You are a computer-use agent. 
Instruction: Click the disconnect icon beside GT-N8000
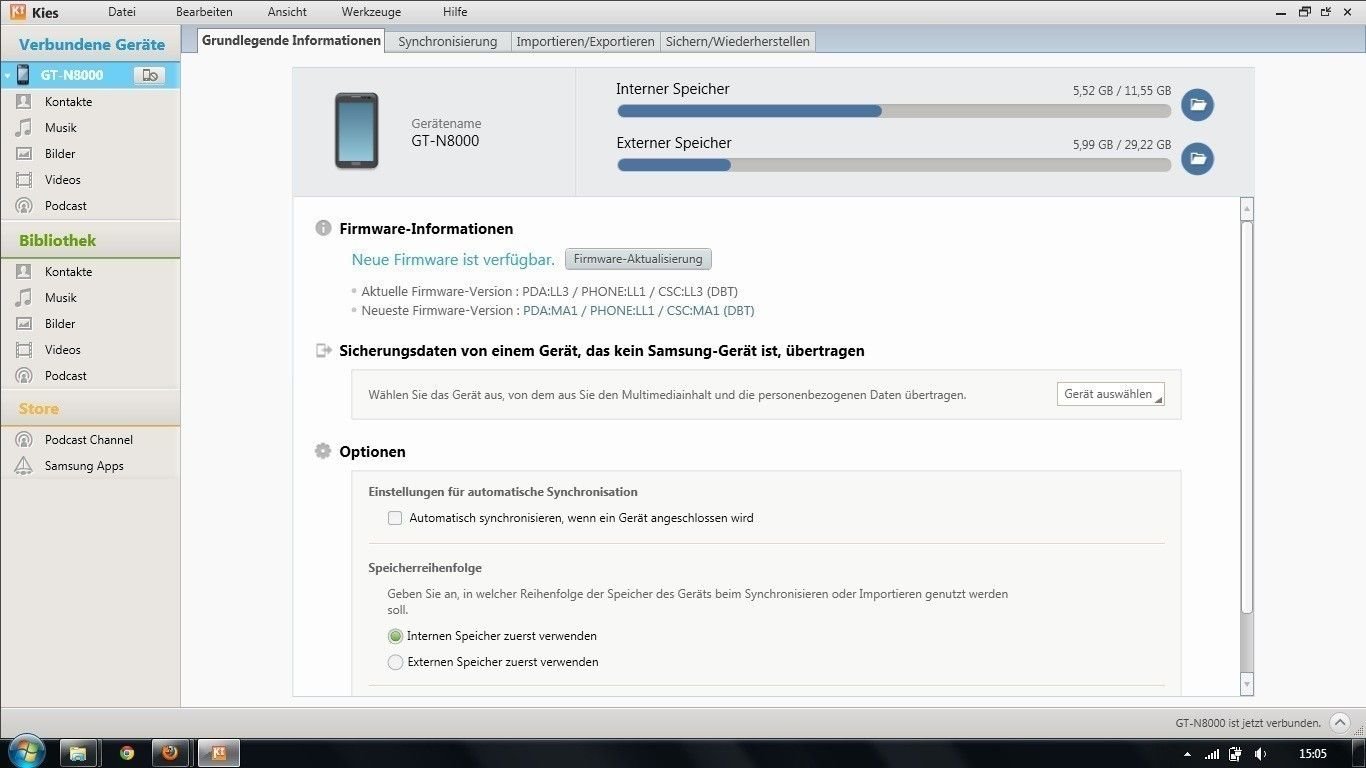tap(149, 75)
